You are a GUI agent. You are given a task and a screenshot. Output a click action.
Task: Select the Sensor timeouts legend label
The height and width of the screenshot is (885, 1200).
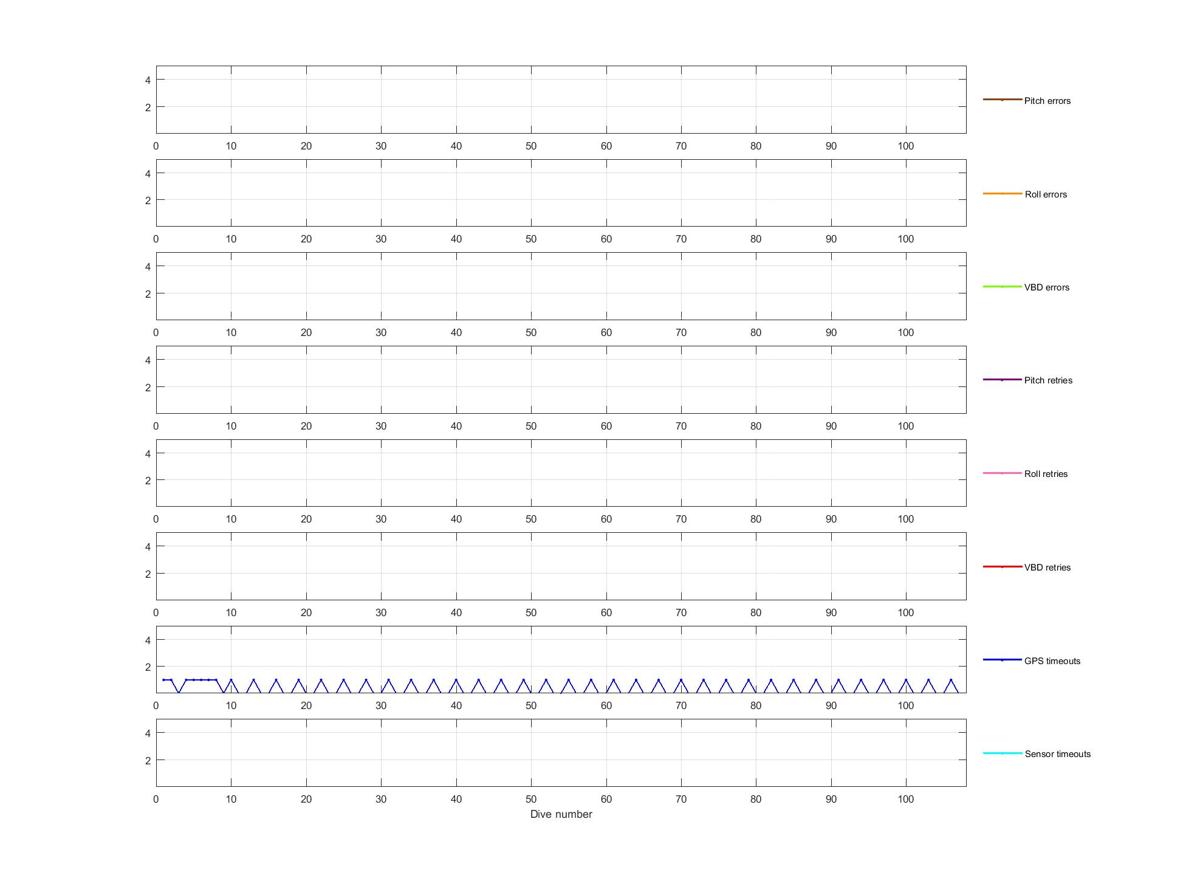(x=1057, y=754)
